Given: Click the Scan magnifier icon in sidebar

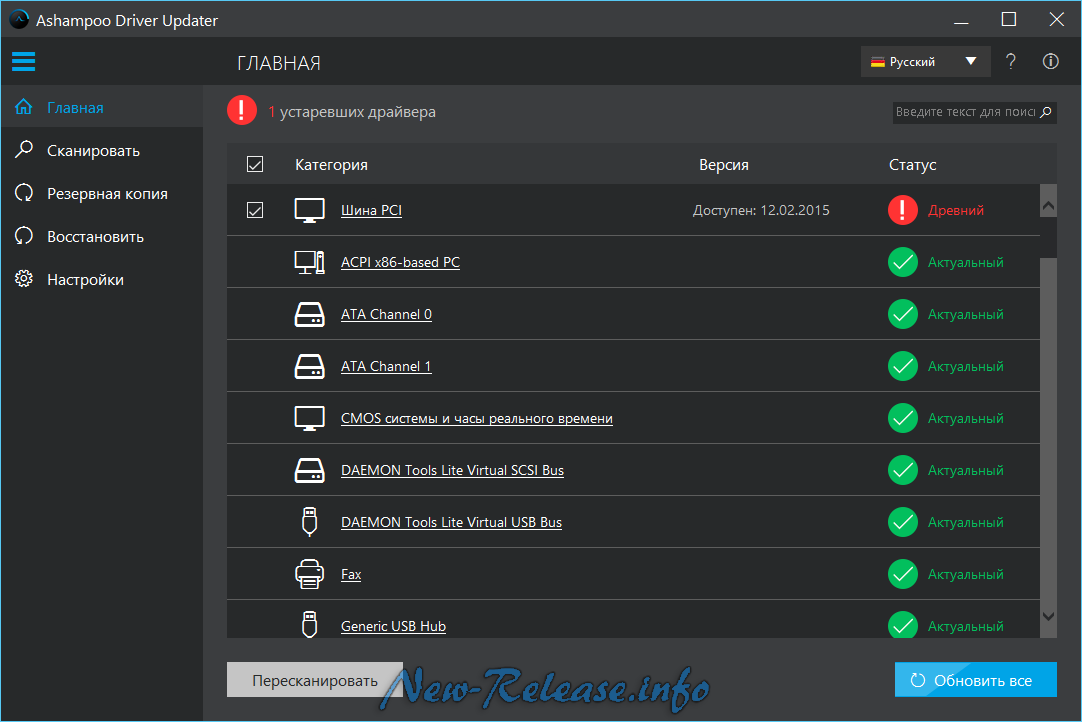Looking at the screenshot, I should [x=24, y=149].
